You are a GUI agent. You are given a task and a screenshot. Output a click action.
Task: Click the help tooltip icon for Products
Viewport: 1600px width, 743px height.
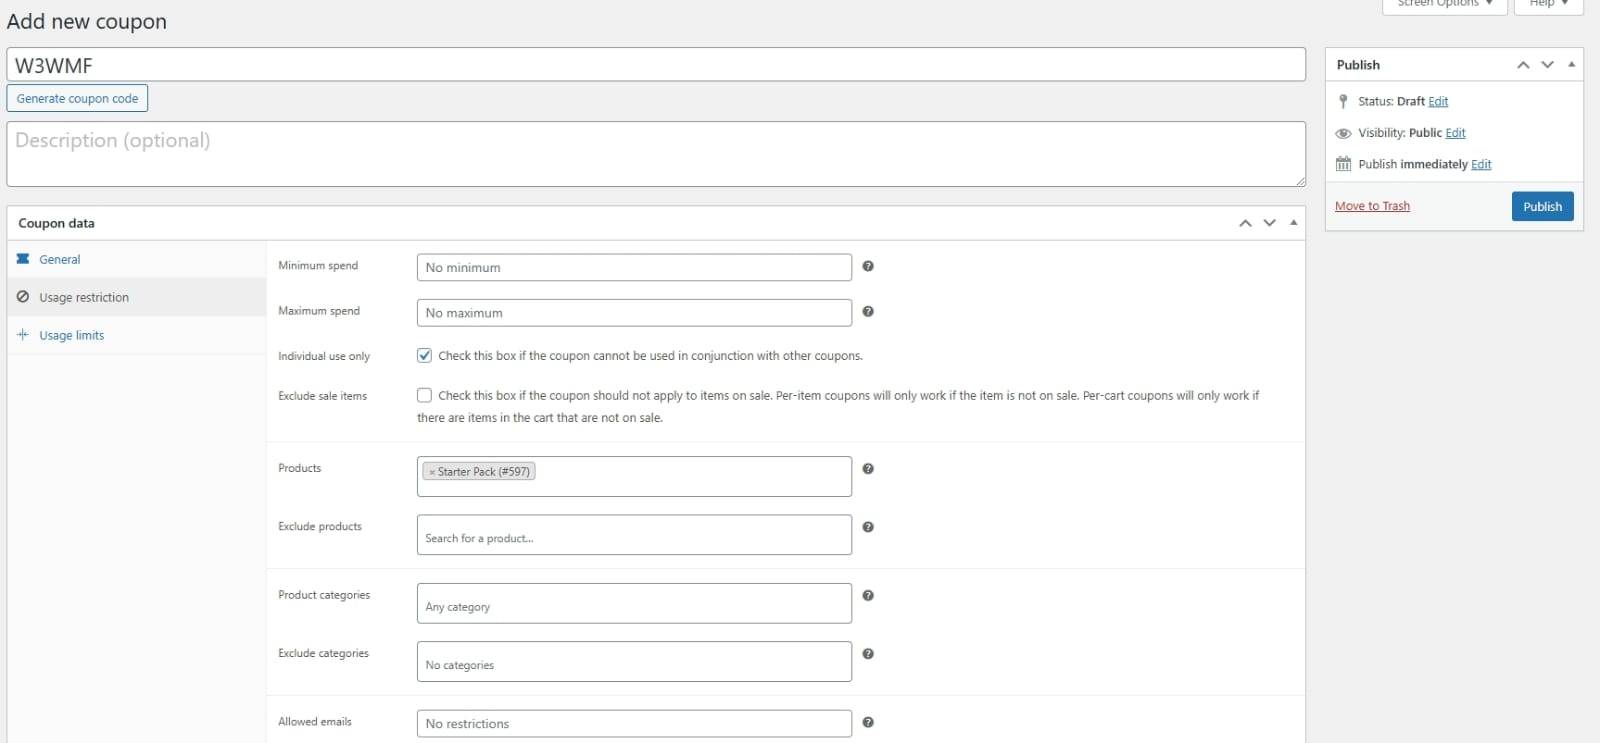click(868, 469)
